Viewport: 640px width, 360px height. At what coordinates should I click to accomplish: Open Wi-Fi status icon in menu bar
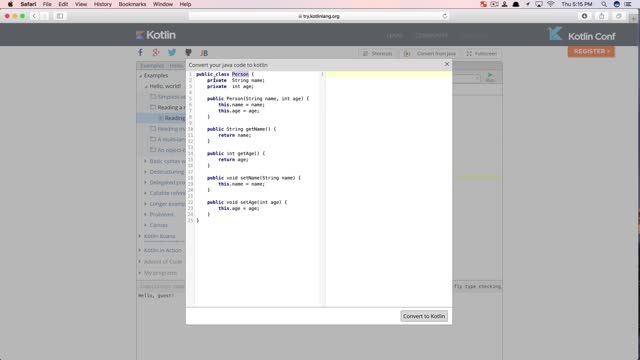[x=551, y=4]
